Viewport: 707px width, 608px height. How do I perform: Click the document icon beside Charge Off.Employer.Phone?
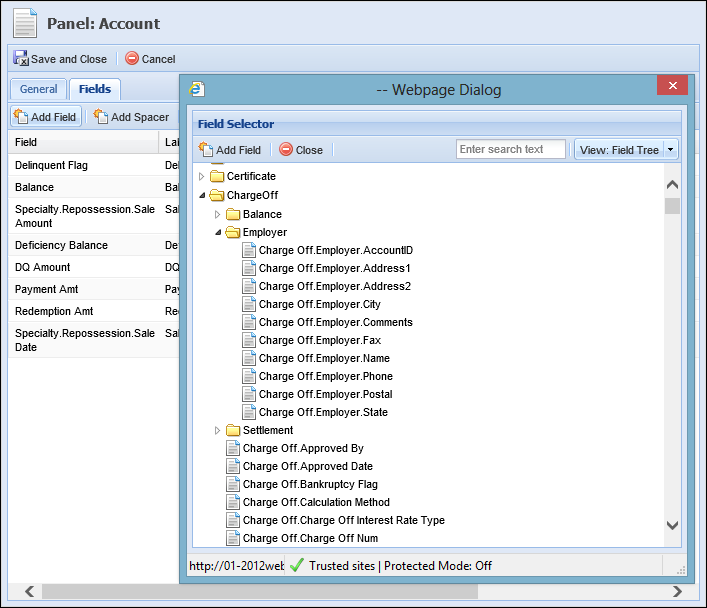(x=249, y=376)
